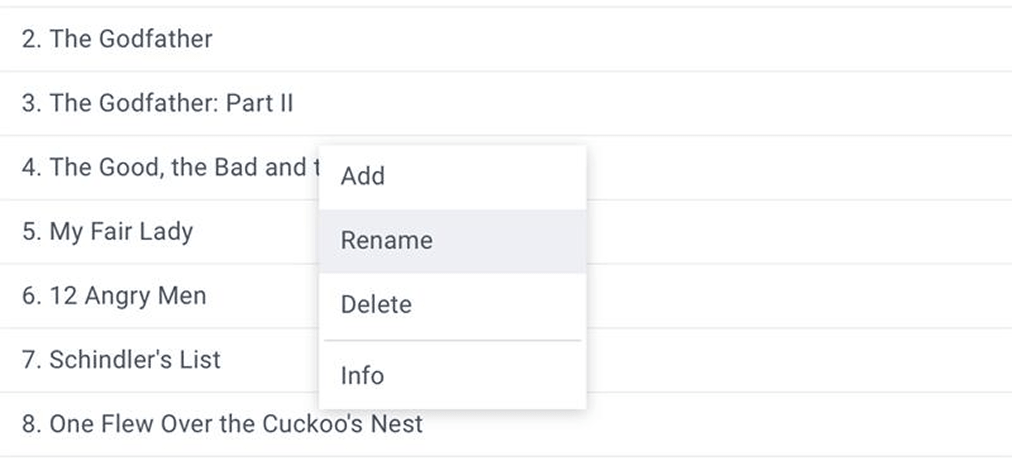This screenshot has width=1012, height=466.
Task: Select list item number 6
Action: [114, 296]
